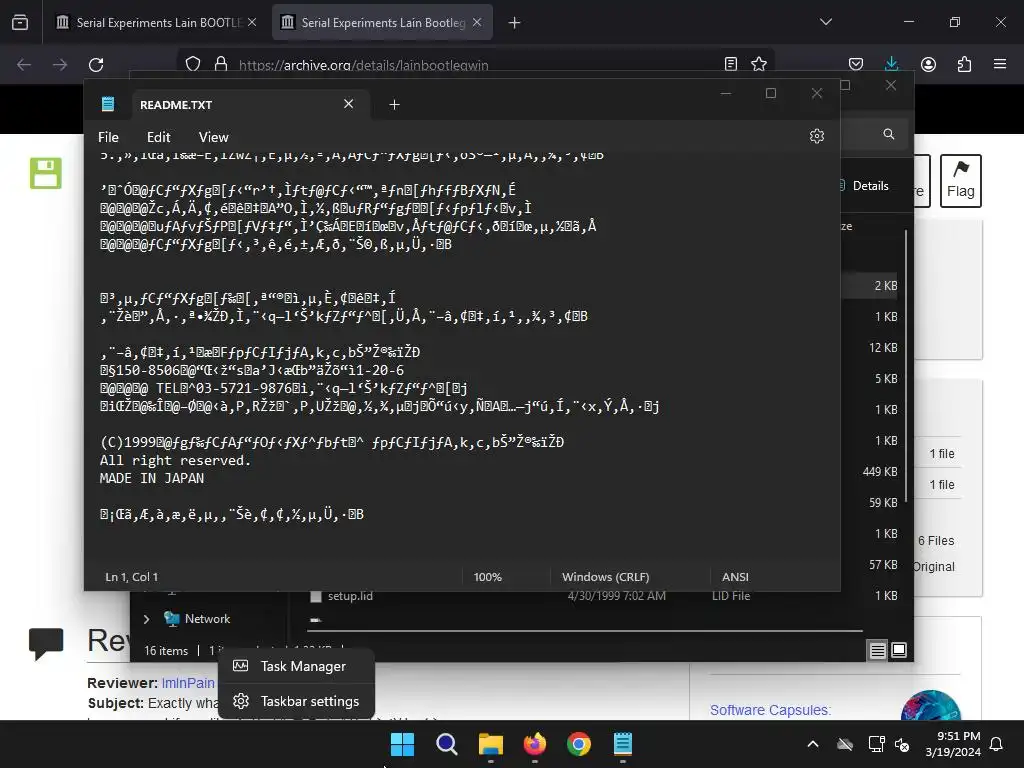Open Firefox downloads panel
Image resolution: width=1024 pixels, height=768 pixels.
(x=891, y=63)
